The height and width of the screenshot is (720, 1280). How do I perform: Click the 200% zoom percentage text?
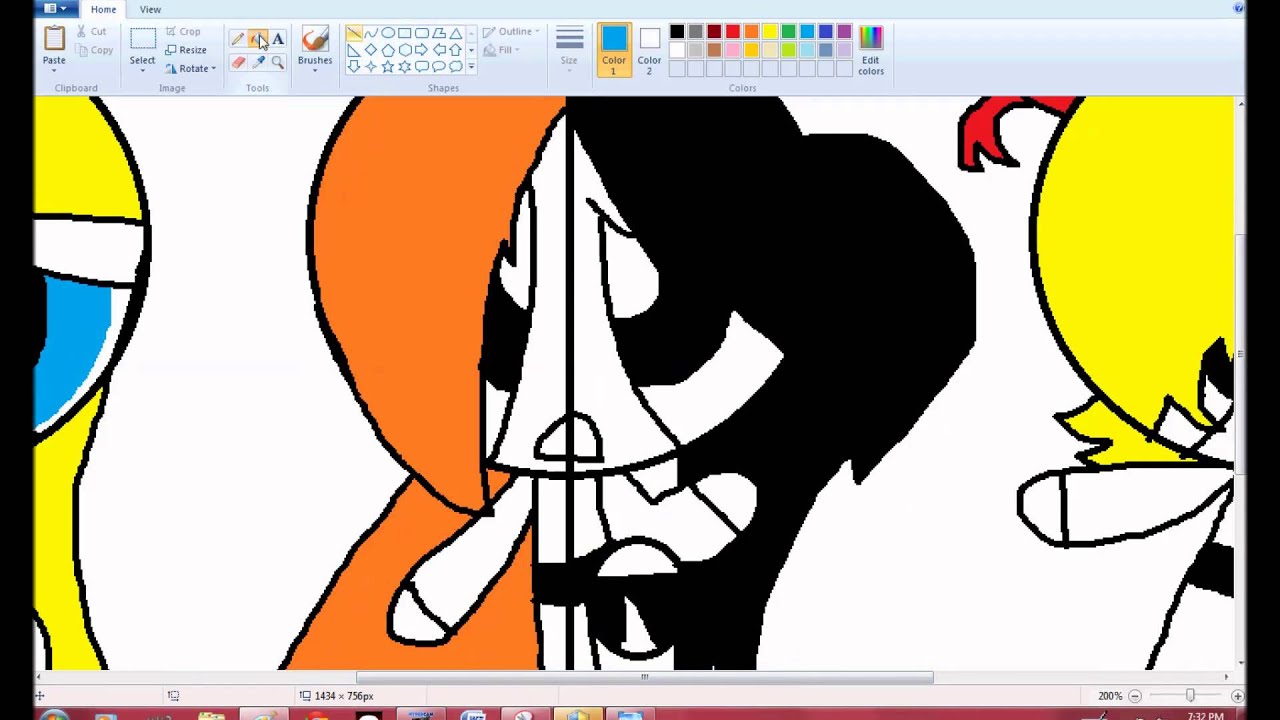[x=1110, y=696]
